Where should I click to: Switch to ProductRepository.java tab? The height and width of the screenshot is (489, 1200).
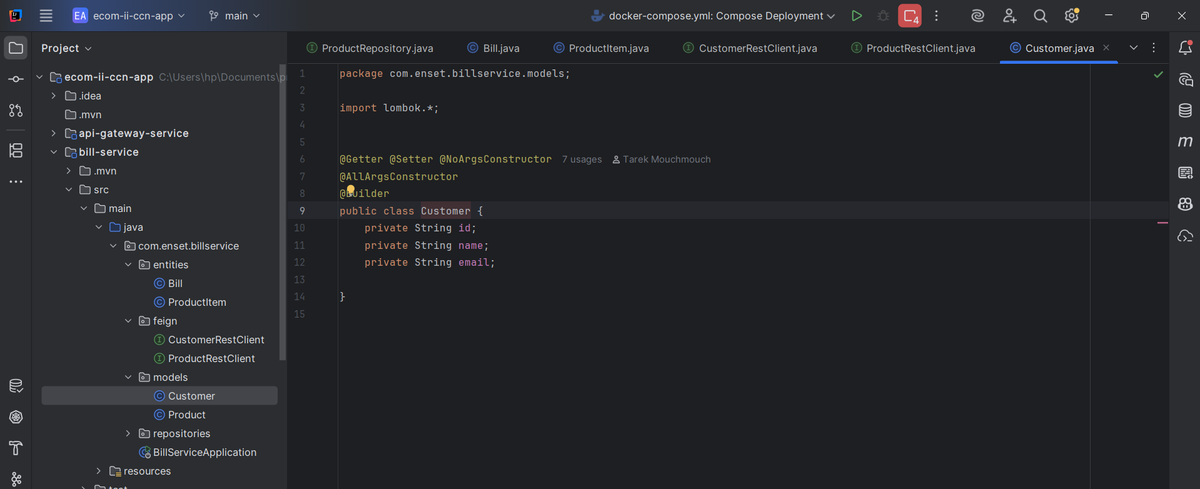click(369, 48)
